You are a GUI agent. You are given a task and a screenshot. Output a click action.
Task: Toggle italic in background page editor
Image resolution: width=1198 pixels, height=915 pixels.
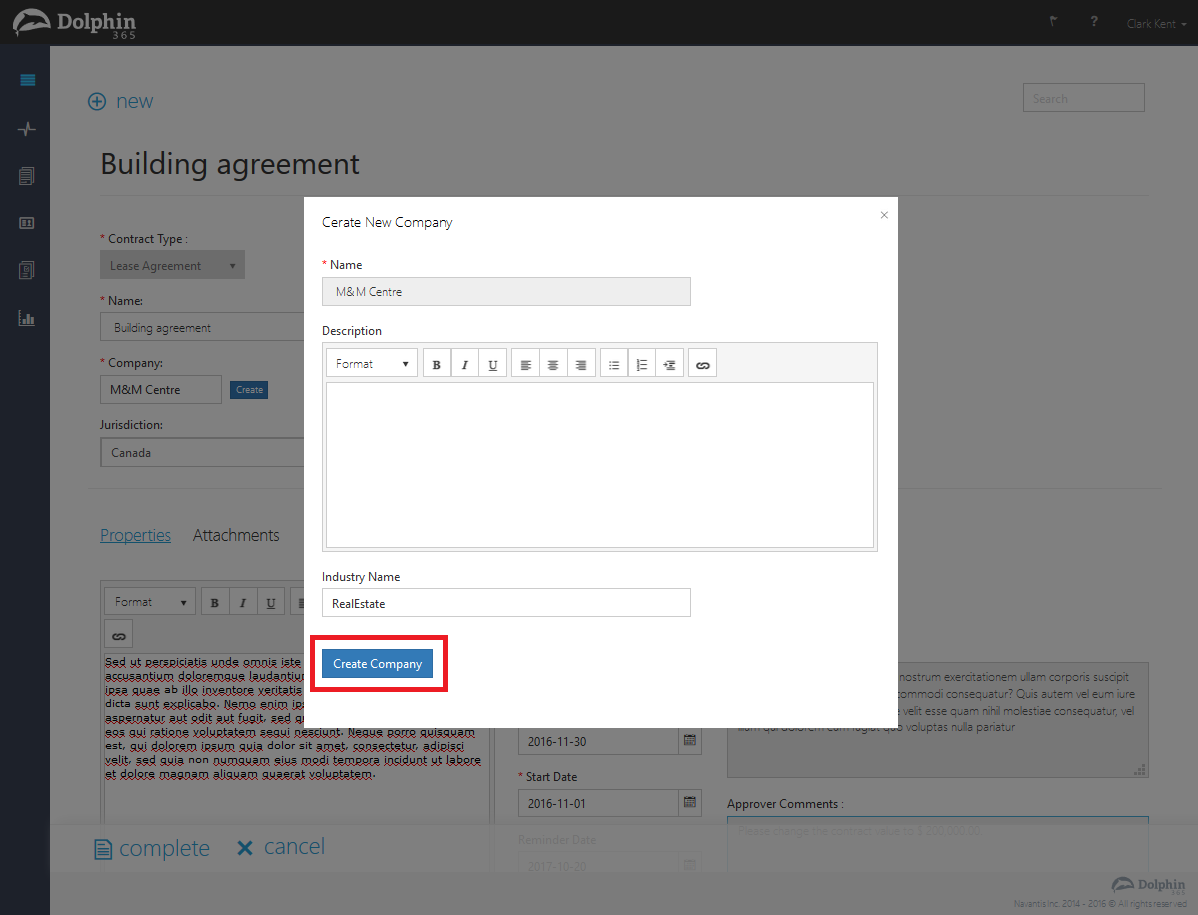click(x=243, y=603)
